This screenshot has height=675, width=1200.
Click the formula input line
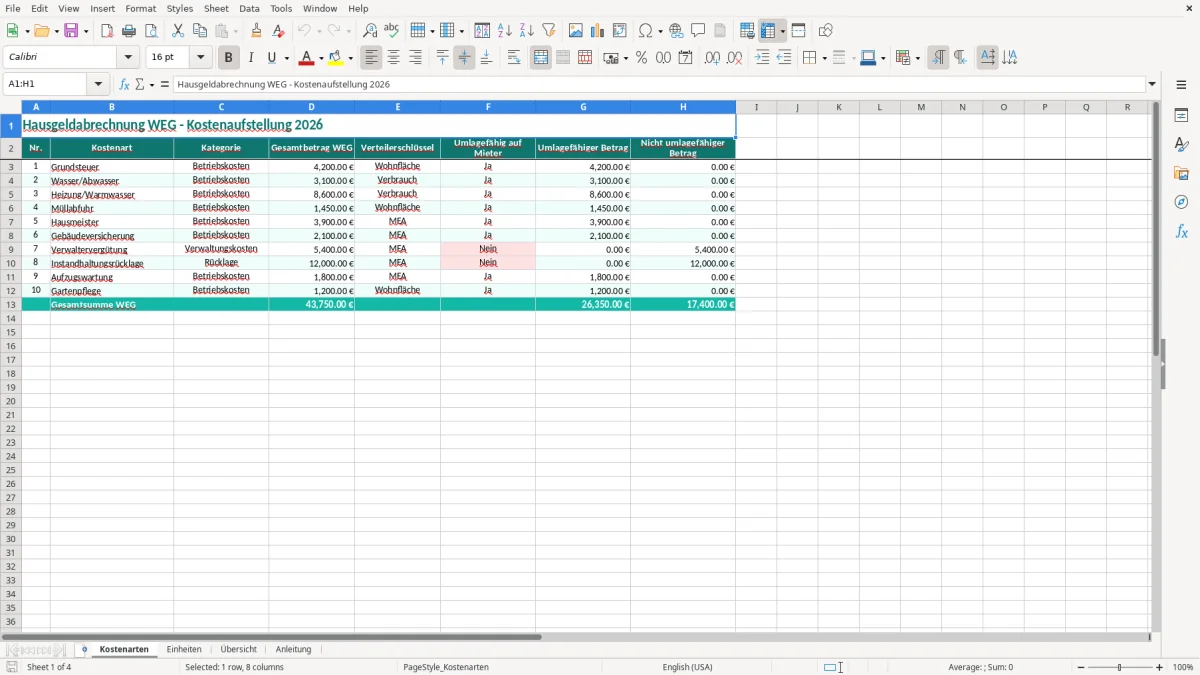[x=658, y=84]
